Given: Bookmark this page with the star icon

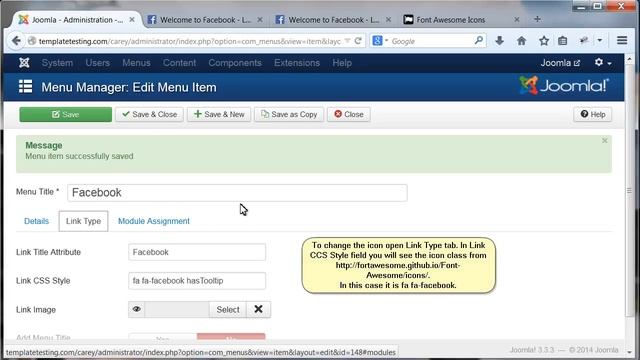Looking at the screenshot, I should click(x=544, y=40).
